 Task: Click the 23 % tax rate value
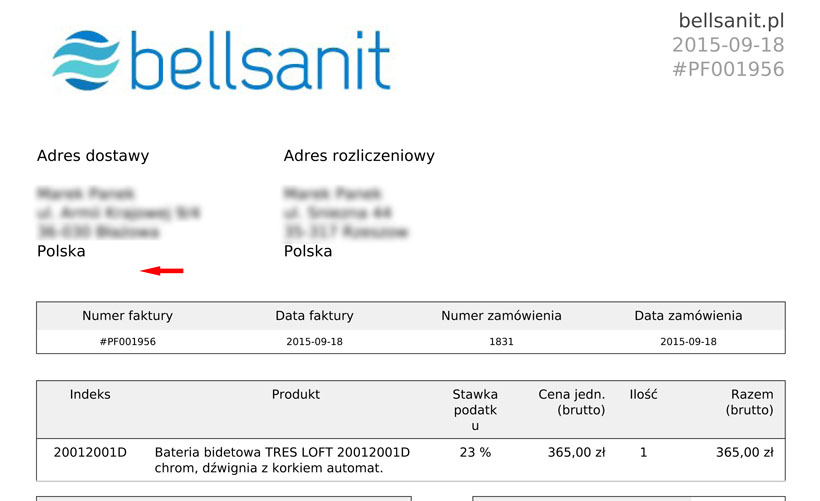pos(475,452)
